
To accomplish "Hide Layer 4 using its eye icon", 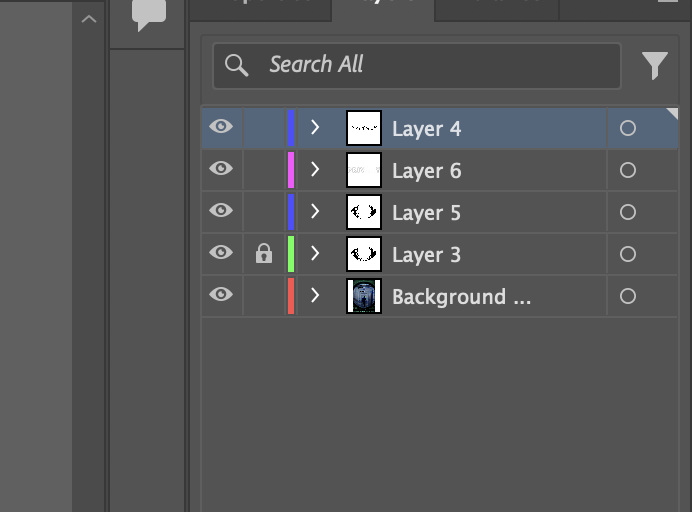I will [221, 127].
